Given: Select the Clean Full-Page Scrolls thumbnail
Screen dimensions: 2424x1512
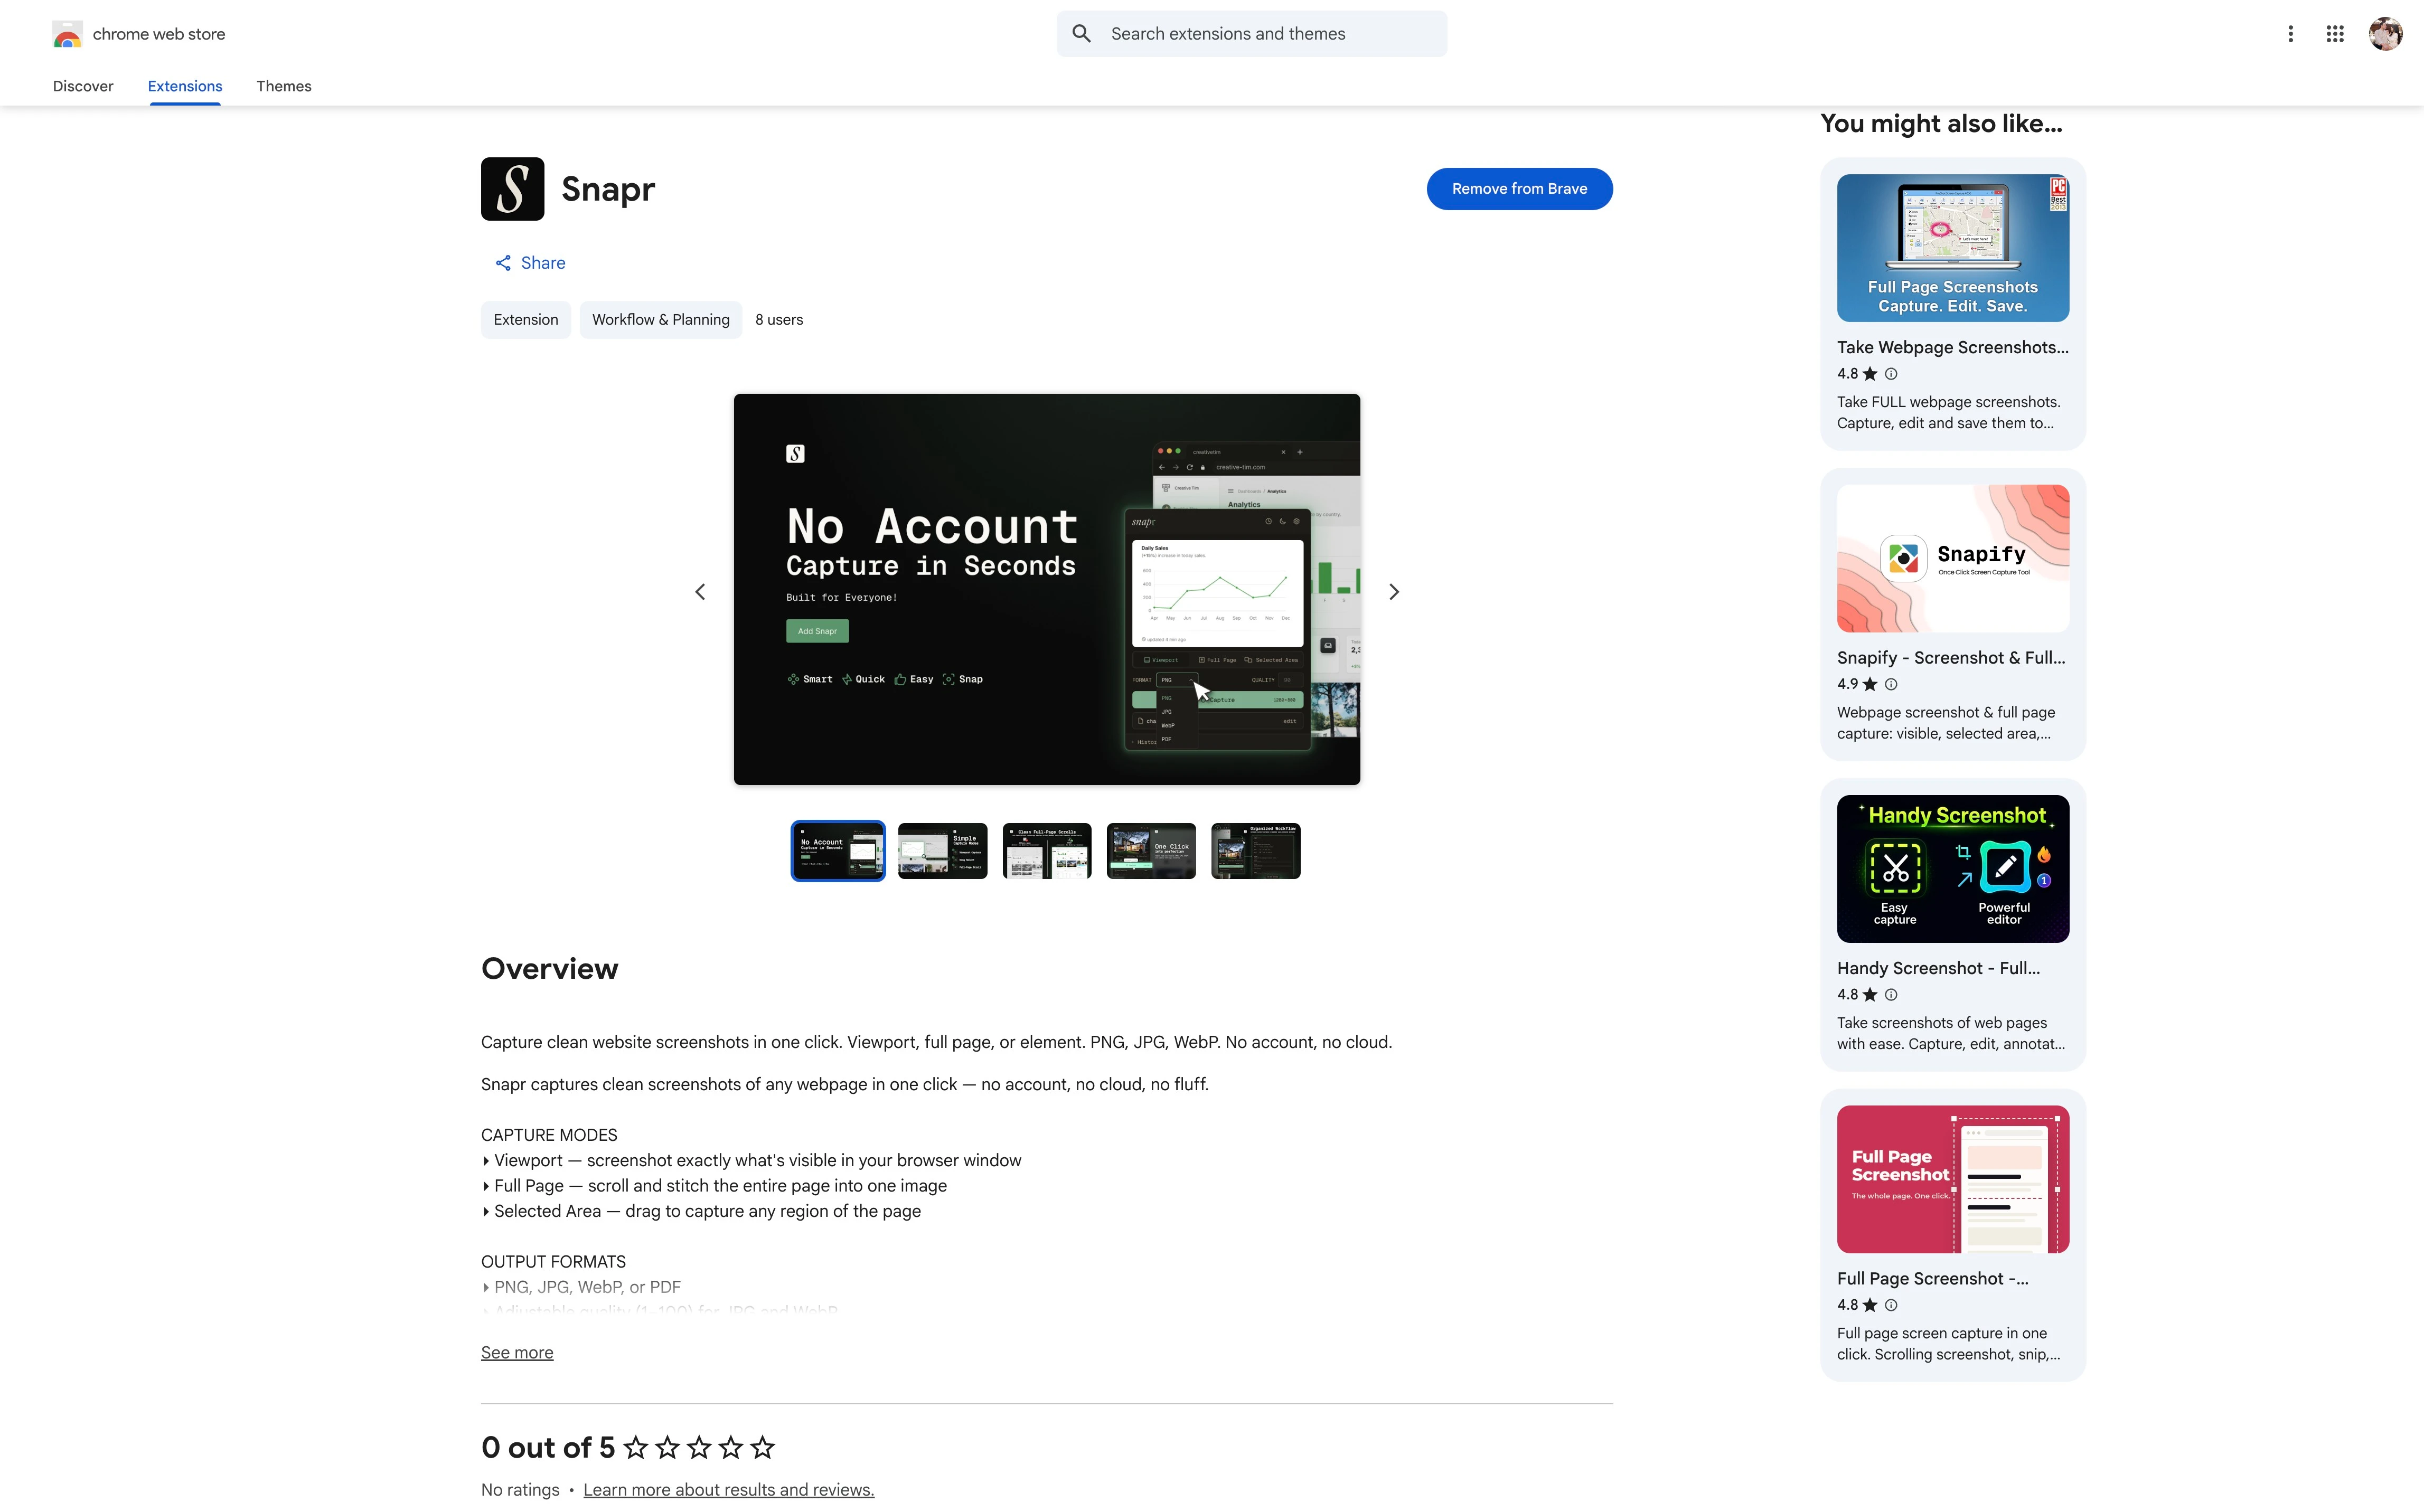Looking at the screenshot, I should (x=1047, y=851).
